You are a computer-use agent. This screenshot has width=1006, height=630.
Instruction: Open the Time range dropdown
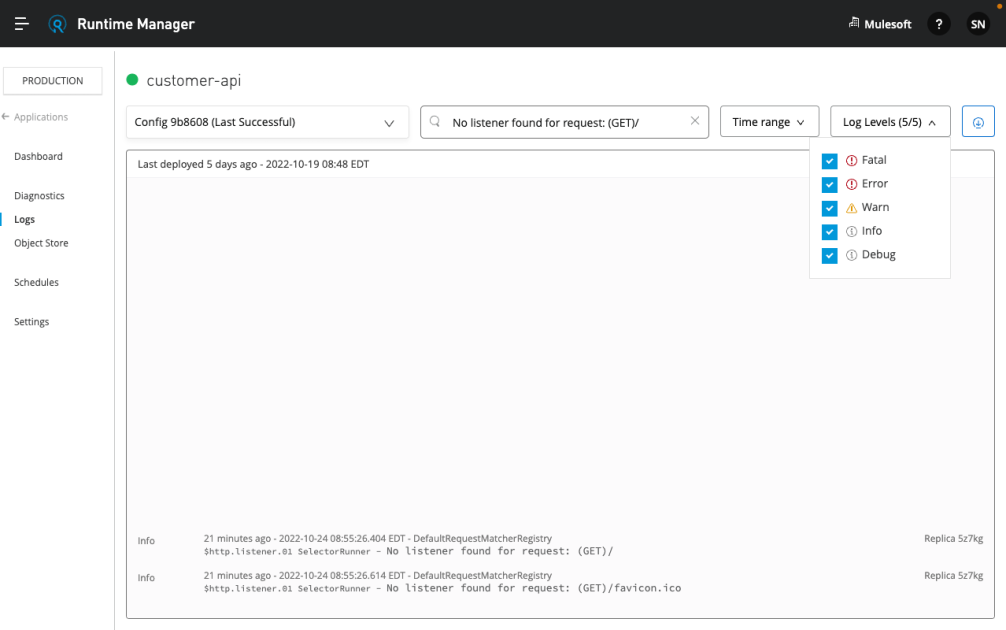point(769,121)
